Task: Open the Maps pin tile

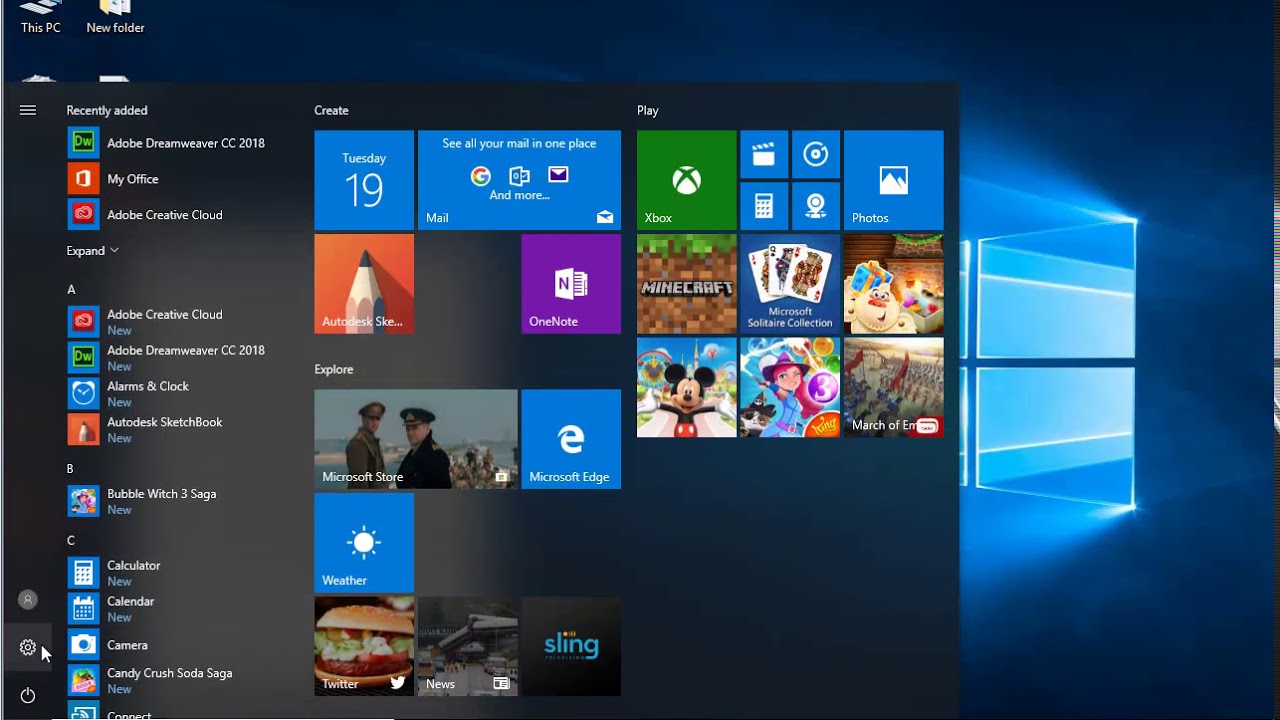Action: tap(816, 206)
